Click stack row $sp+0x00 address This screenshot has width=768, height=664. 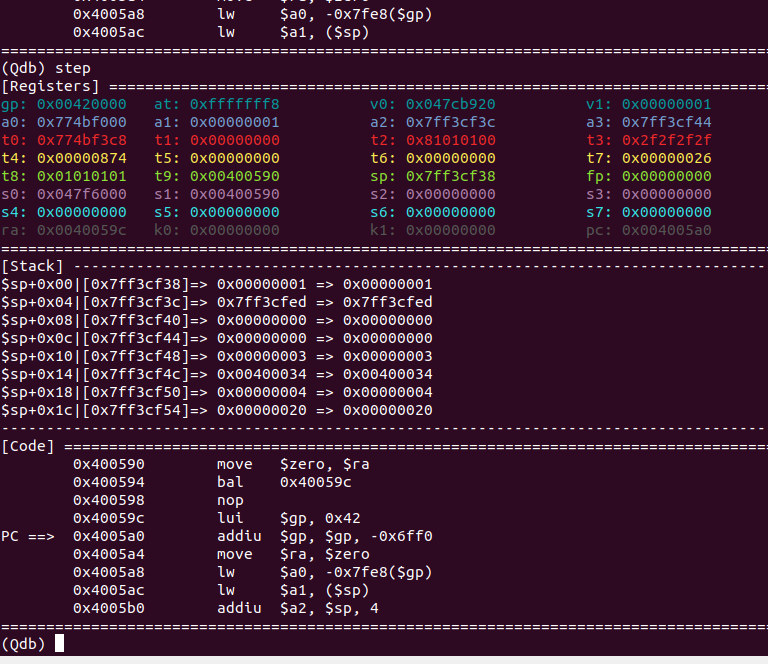[136, 285]
